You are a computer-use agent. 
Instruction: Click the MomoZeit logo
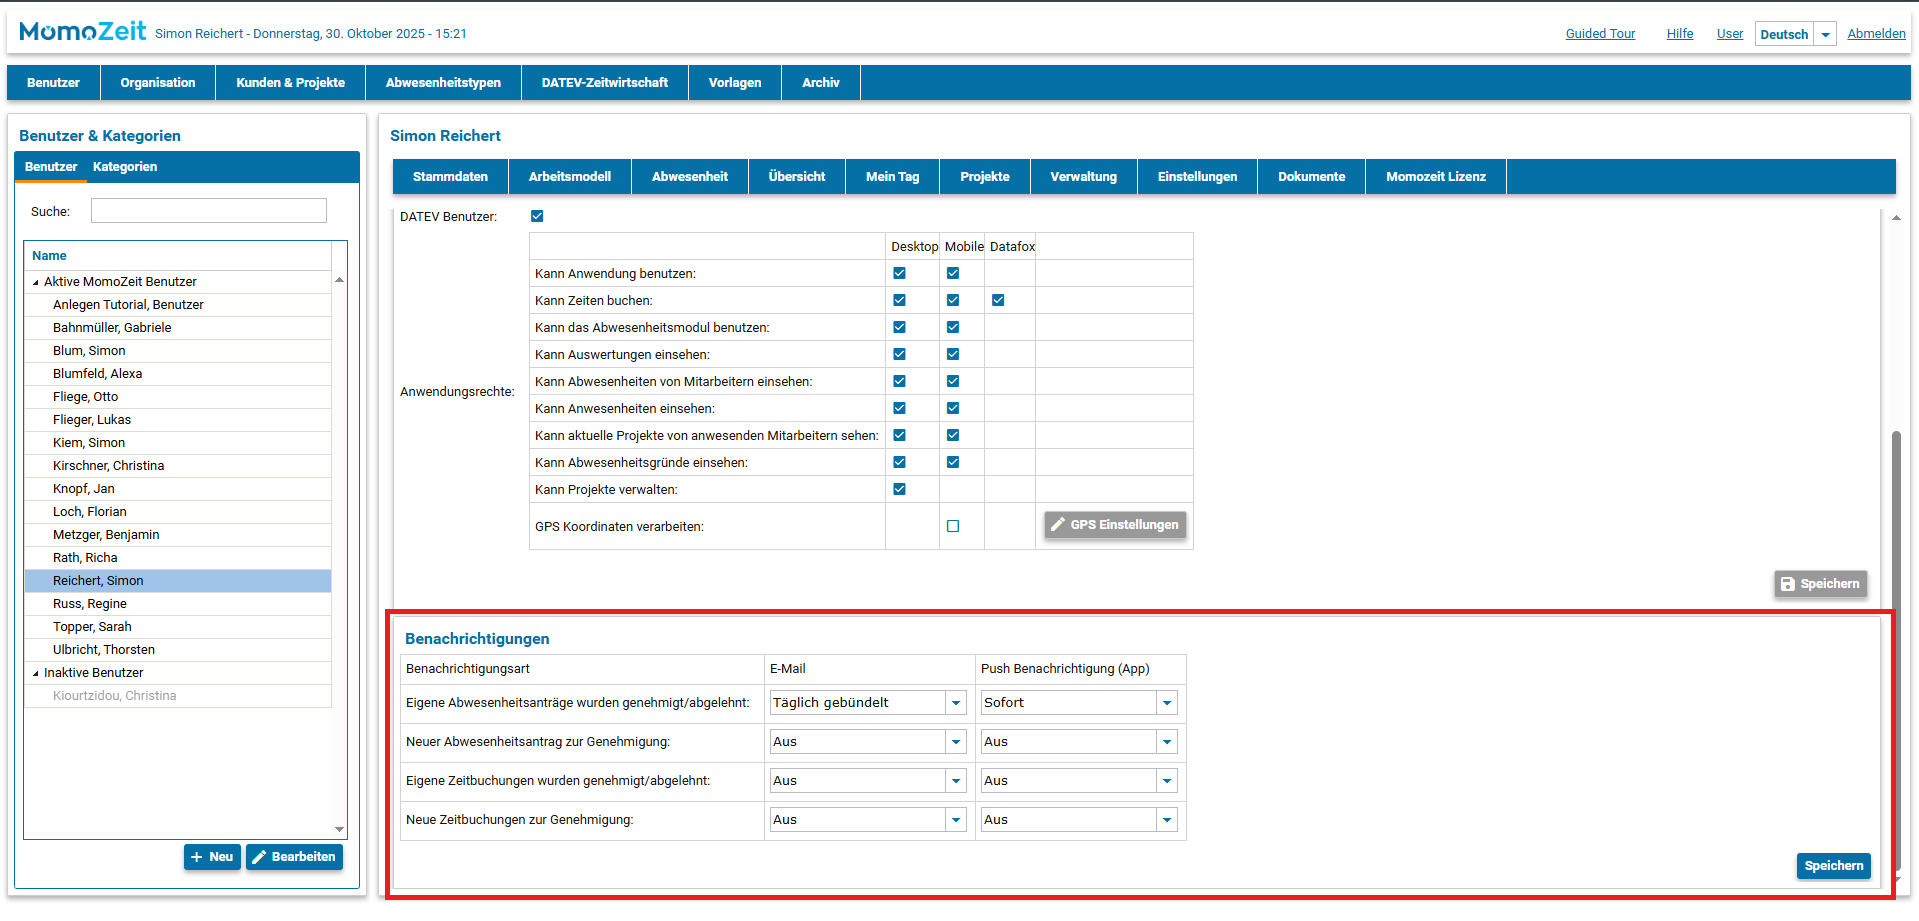pyautogui.click(x=82, y=32)
